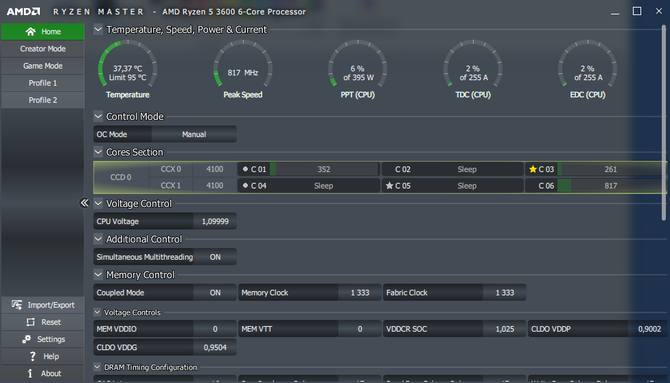670x383 pixels.
Task: Click CCX 1 speed value 4100
Action: pos(215,186)
